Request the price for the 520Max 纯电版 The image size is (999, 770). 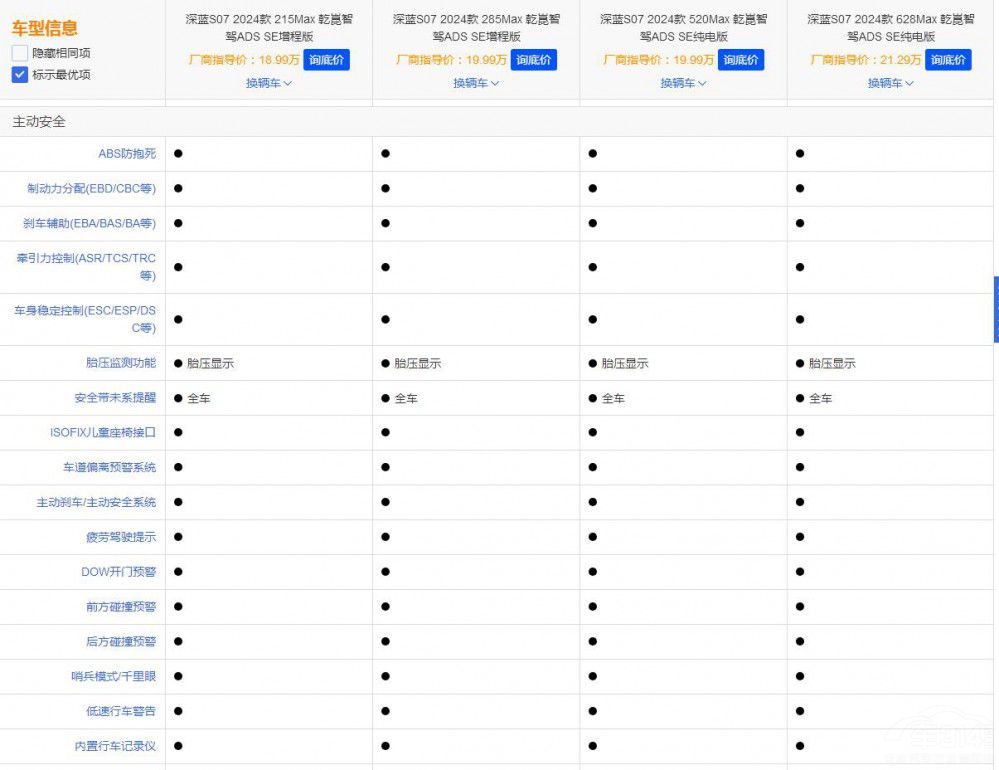(x=741, y=60)
